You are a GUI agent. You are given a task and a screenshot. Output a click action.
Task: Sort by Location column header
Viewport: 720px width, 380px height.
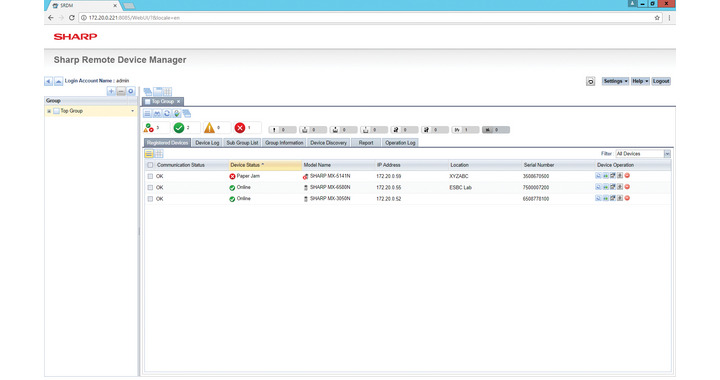[x=485, y=165]
